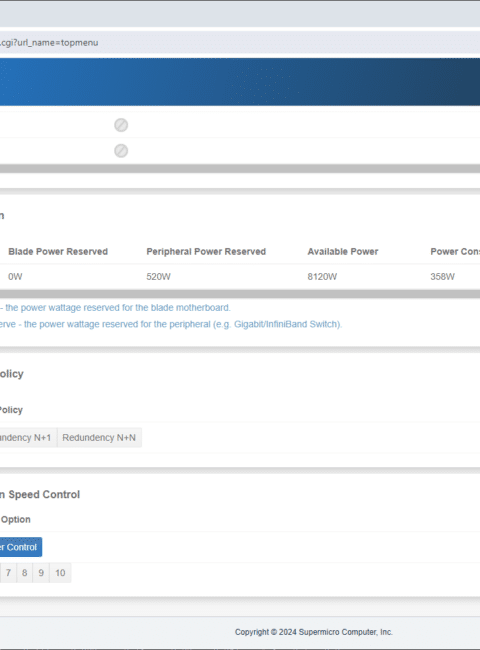Click the horizontal scrollbar below the power table
The image size is (480, 650).
click(240, 294)
